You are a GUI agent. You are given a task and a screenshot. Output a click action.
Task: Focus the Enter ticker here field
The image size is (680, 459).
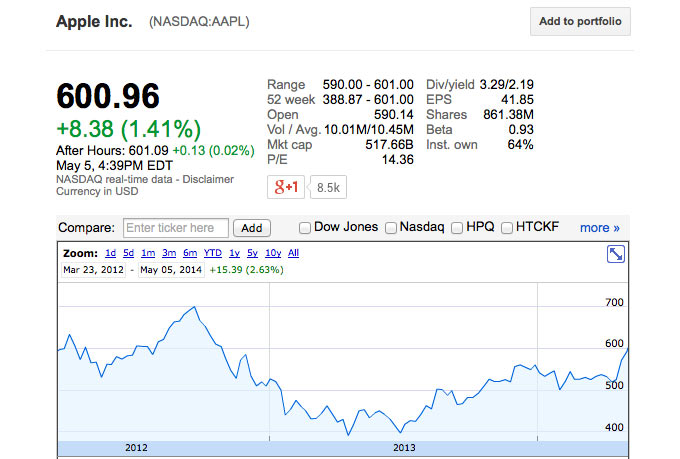point(176,228)
